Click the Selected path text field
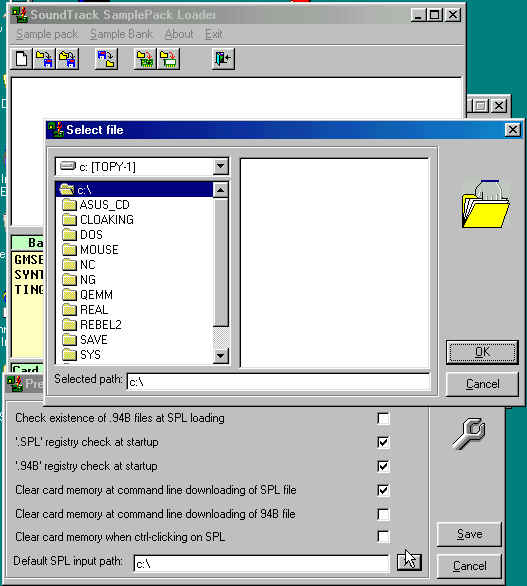 pyautogui.click(x=278, y=382)
